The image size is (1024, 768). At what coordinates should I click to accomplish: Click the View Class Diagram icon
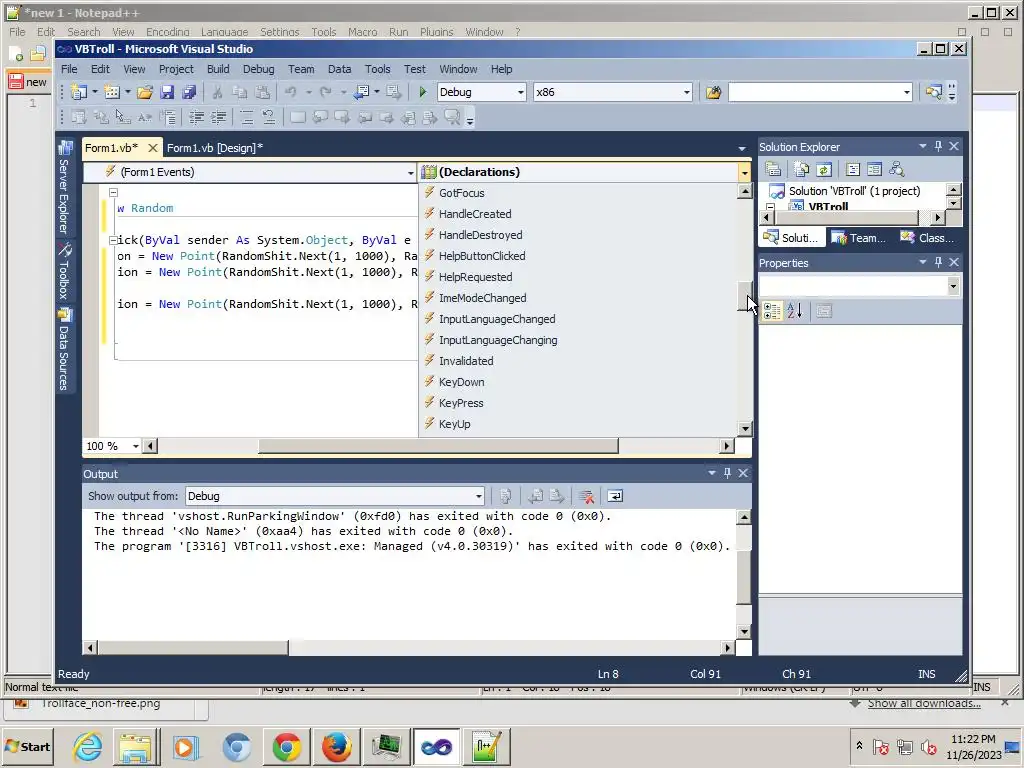click(x=897, y=170)
